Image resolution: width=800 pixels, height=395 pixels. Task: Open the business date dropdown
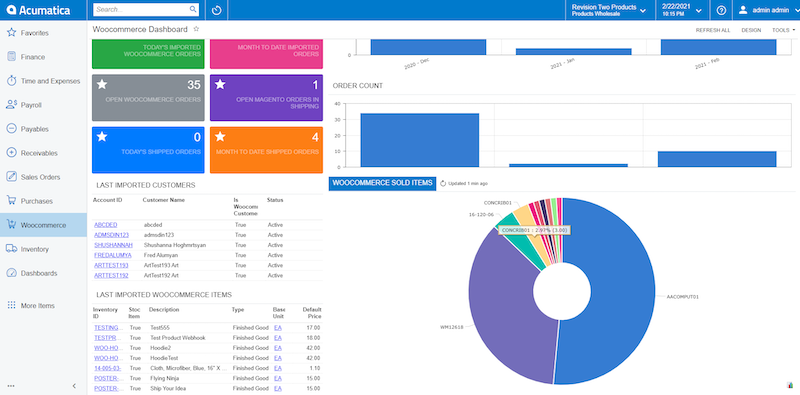coord(682,10)
